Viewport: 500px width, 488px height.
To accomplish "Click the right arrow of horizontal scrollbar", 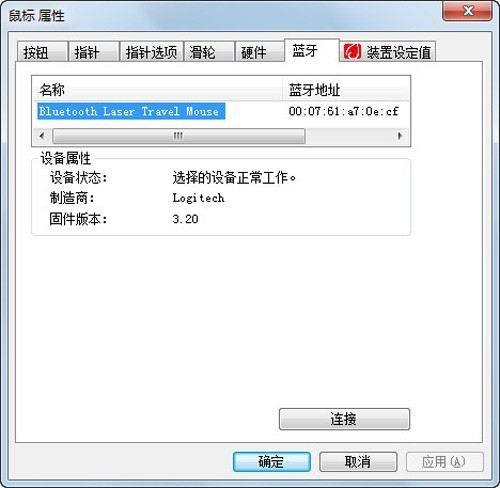I will point(400,136).
